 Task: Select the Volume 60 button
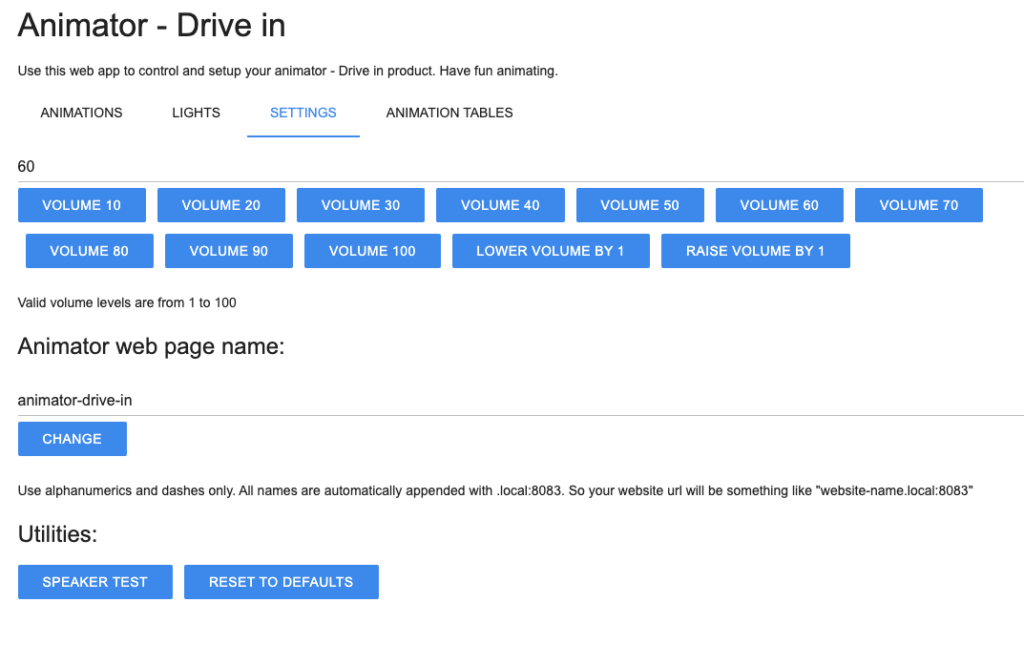click(779, 205)
